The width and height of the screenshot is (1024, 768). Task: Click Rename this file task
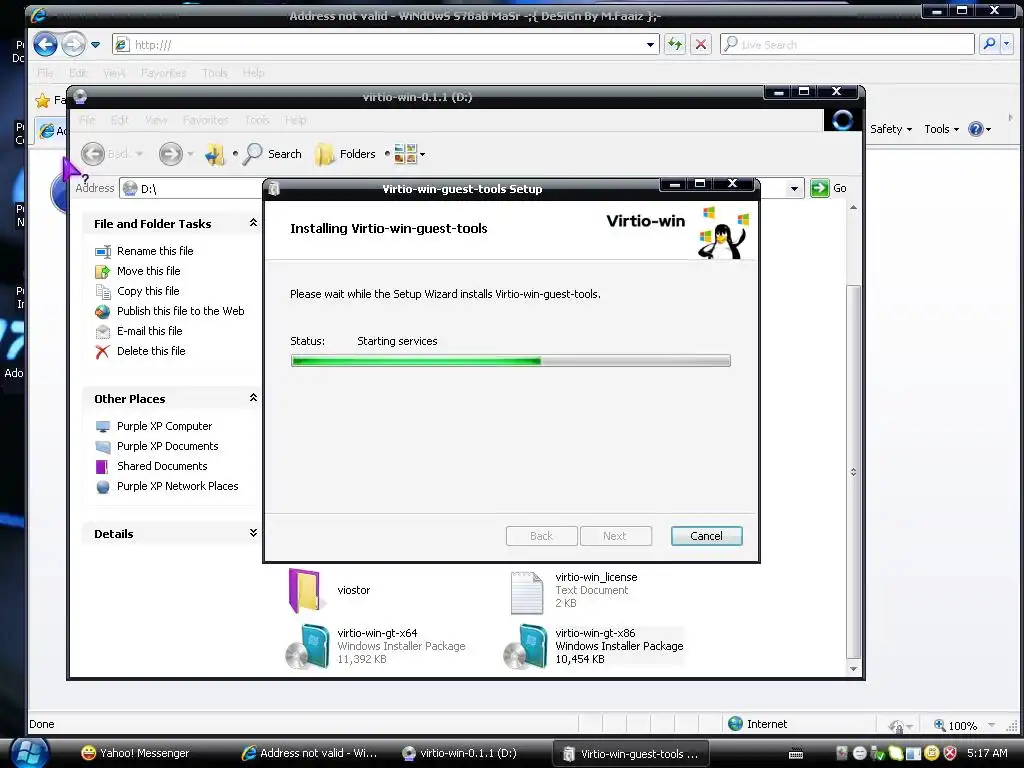[x=155, y=251]
